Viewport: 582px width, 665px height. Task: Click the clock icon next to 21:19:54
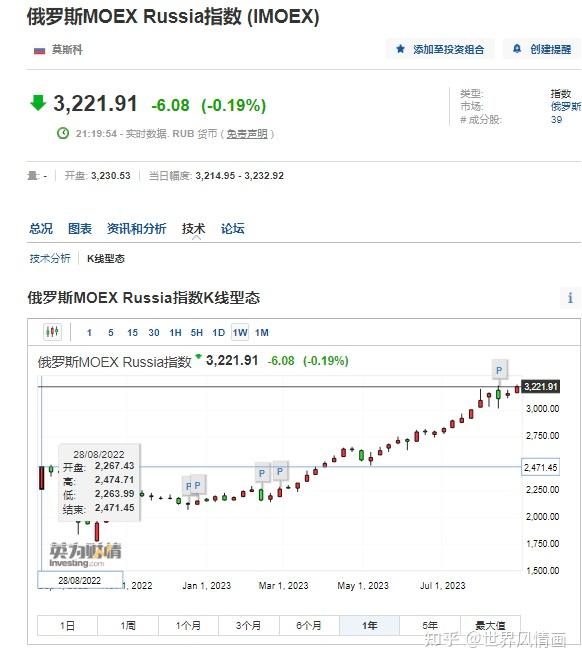(x=63, y=134)
